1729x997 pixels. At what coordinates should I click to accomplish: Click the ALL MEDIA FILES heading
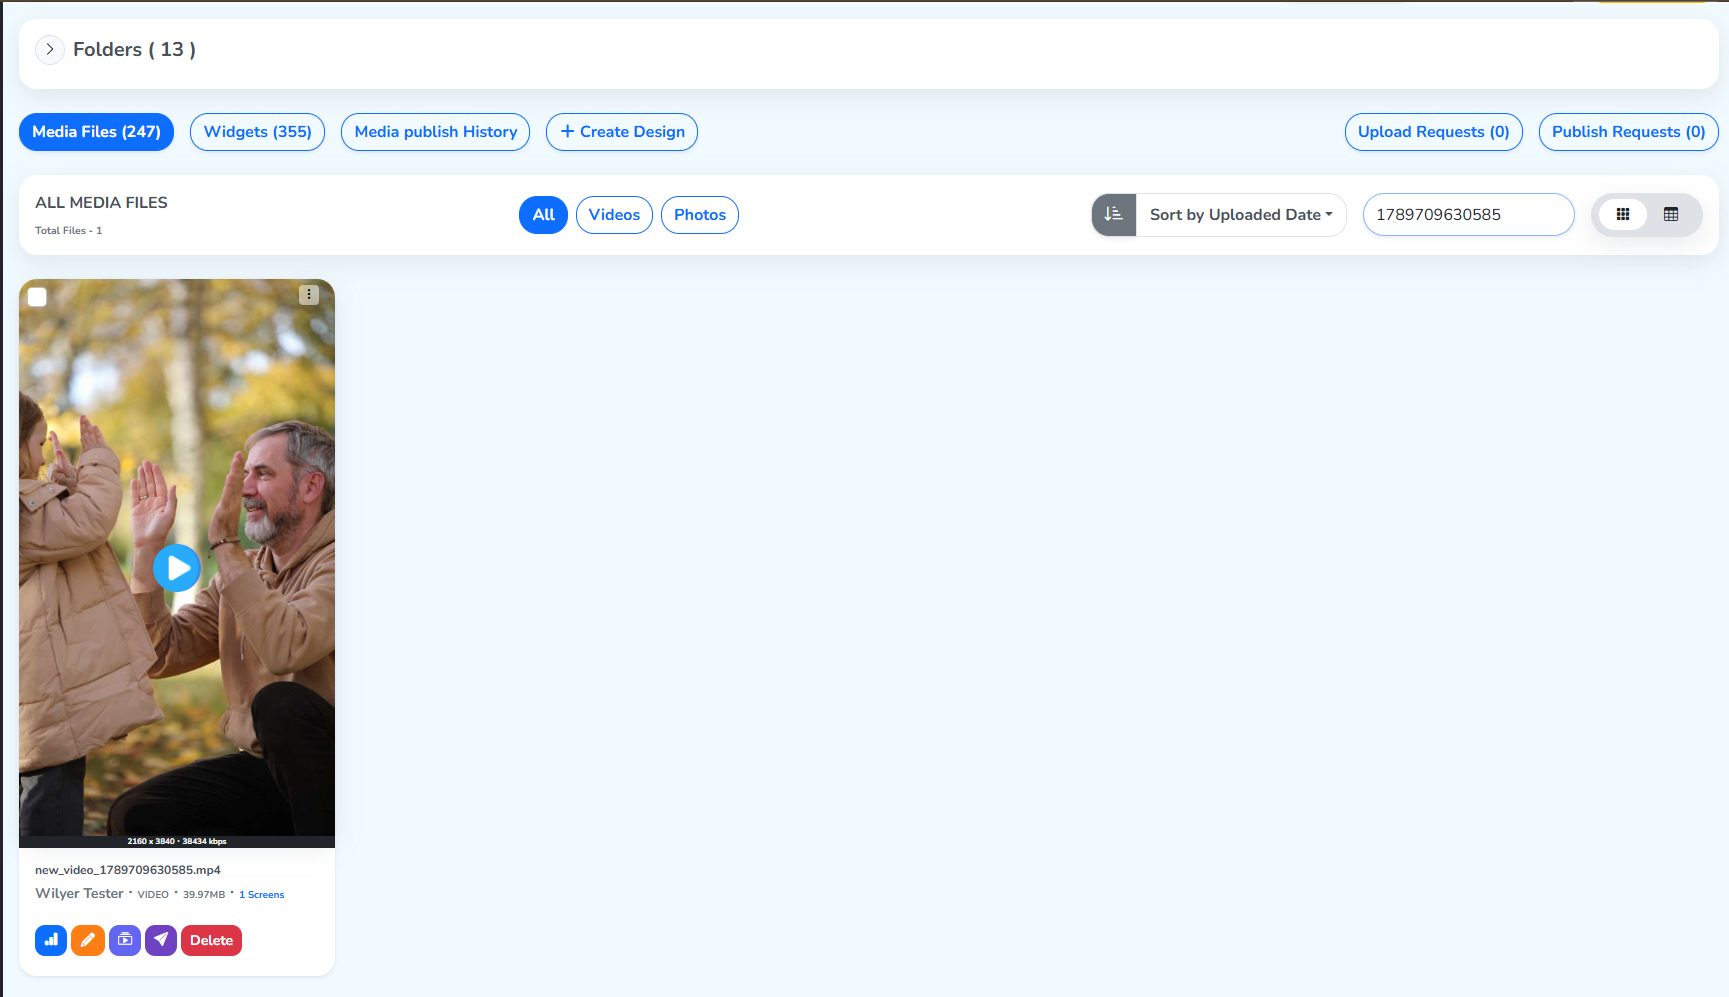coord(101,203)
